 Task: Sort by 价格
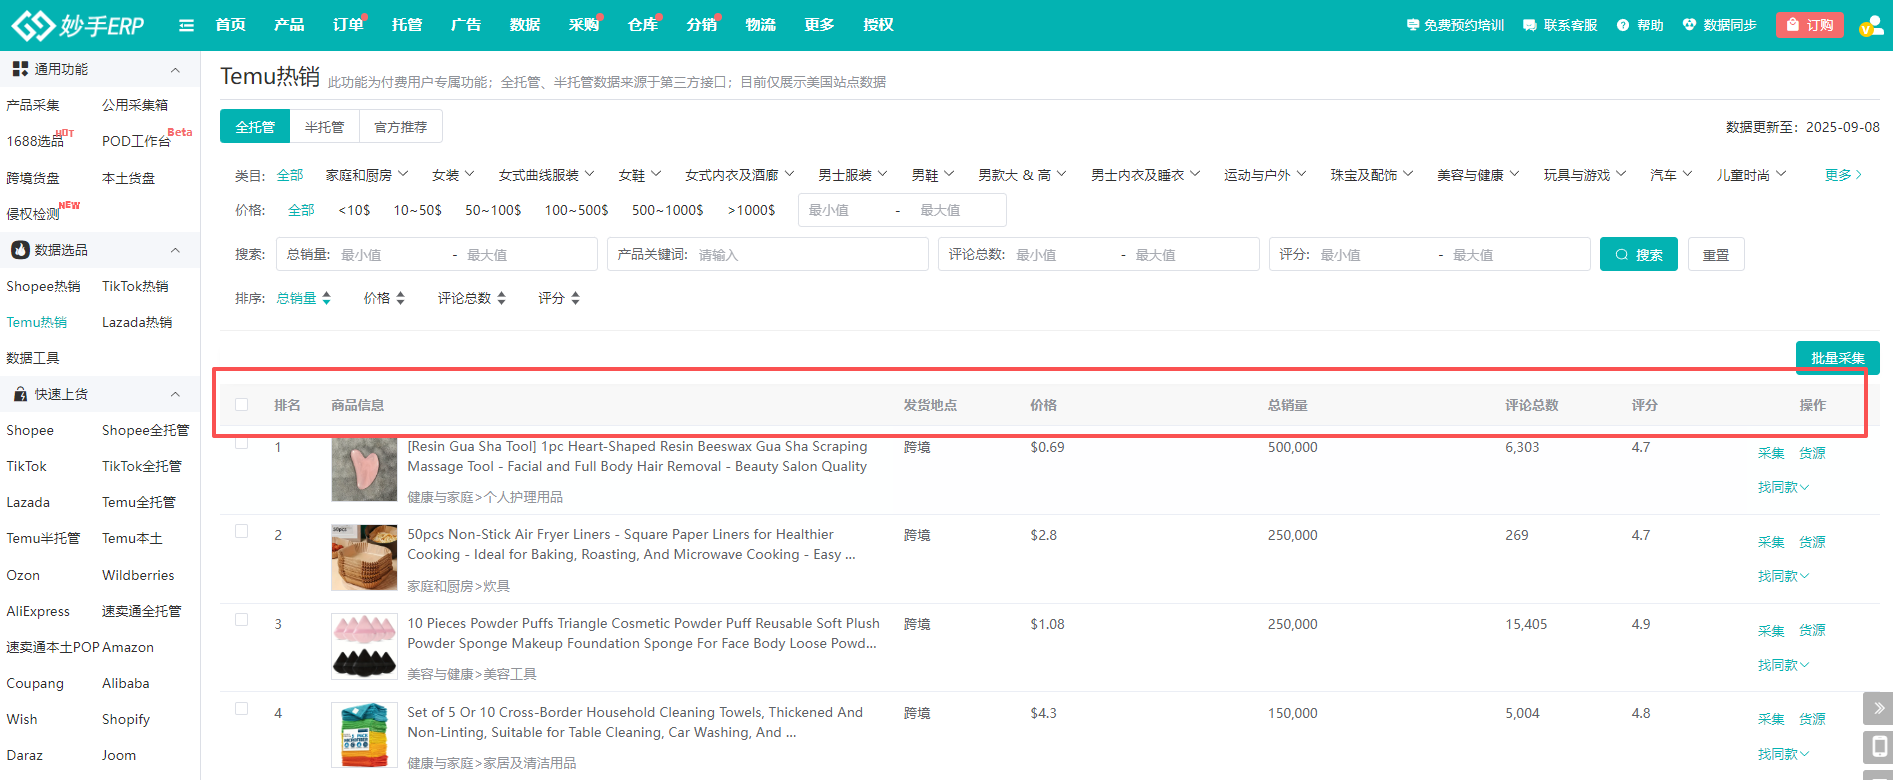point(384,298)
